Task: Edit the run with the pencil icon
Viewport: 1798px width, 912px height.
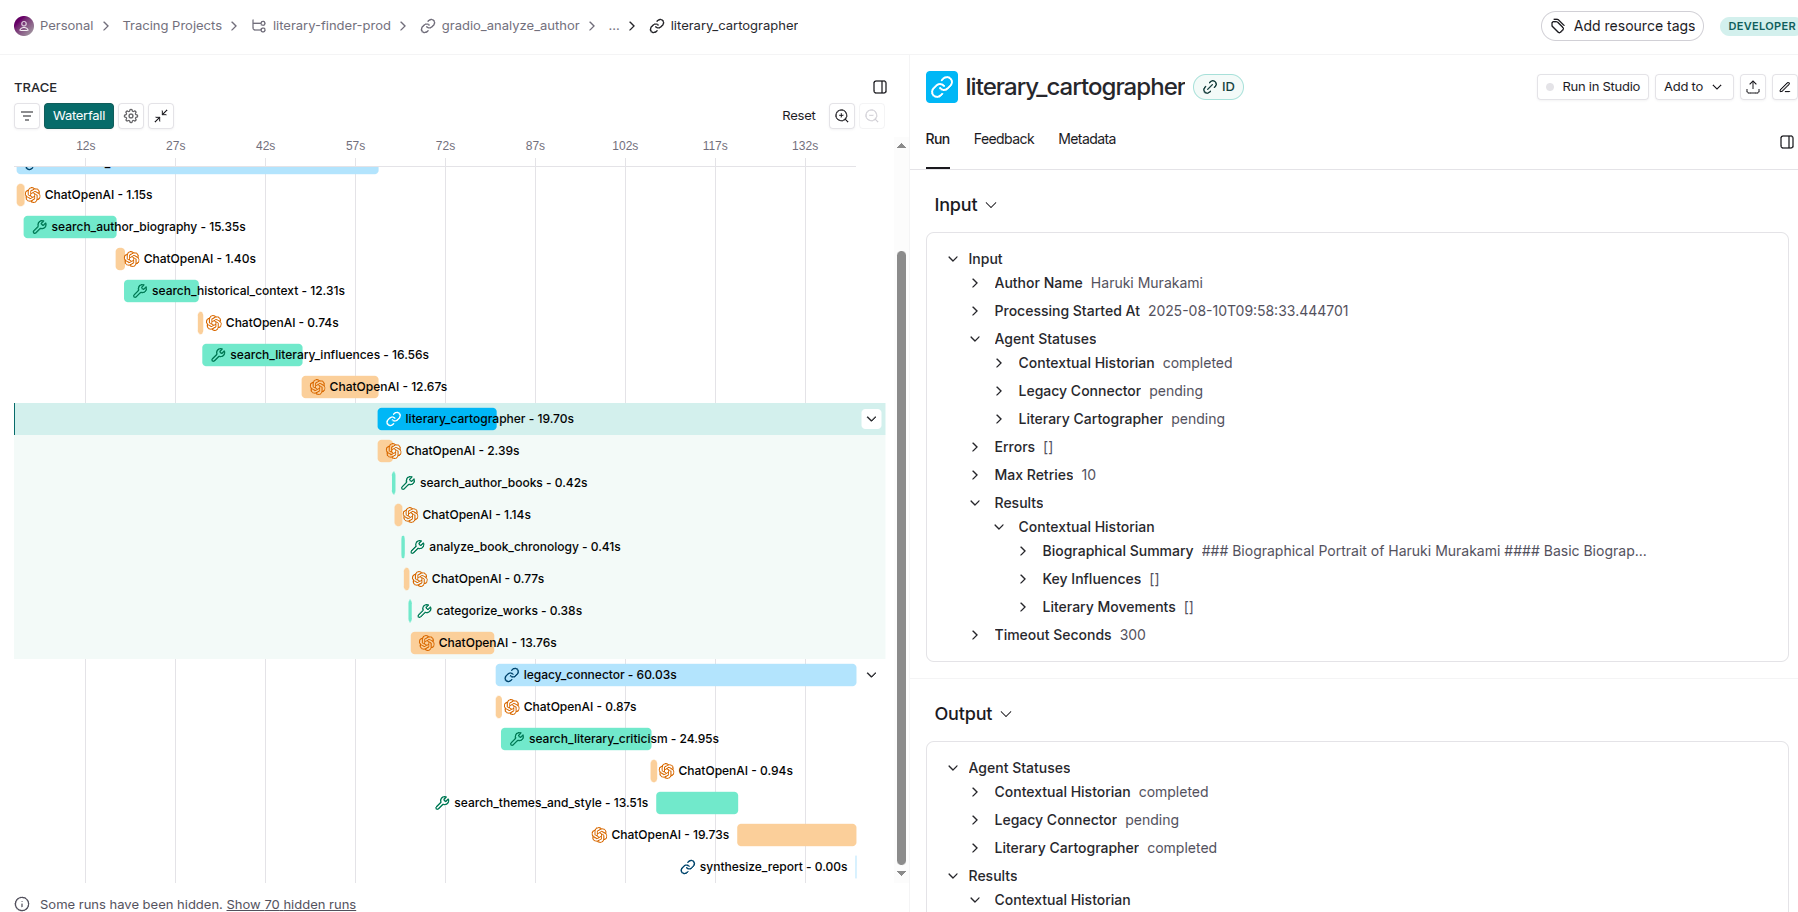Action: [1785, 87]
